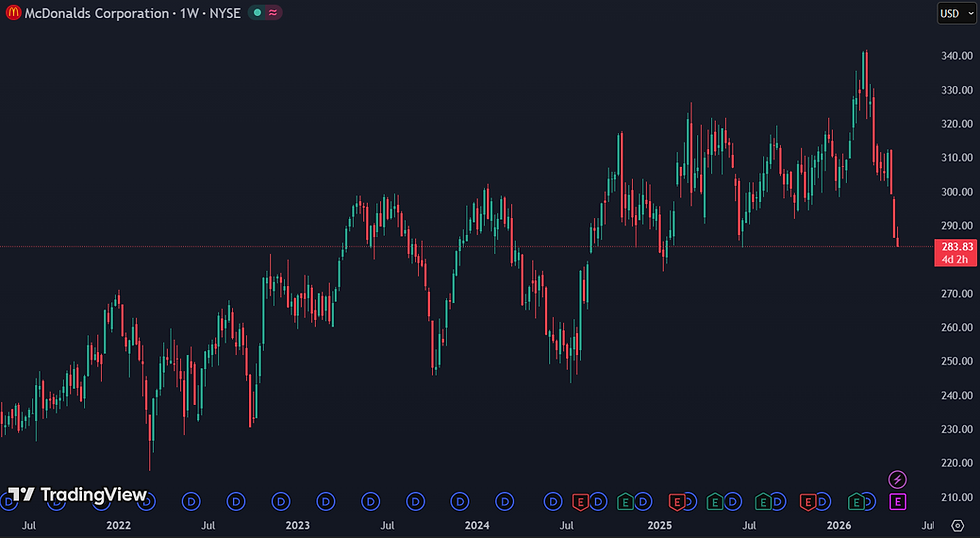Click green earnings marker just after Jul 2025
Screen dimensions: 980x538
point(763,501)
